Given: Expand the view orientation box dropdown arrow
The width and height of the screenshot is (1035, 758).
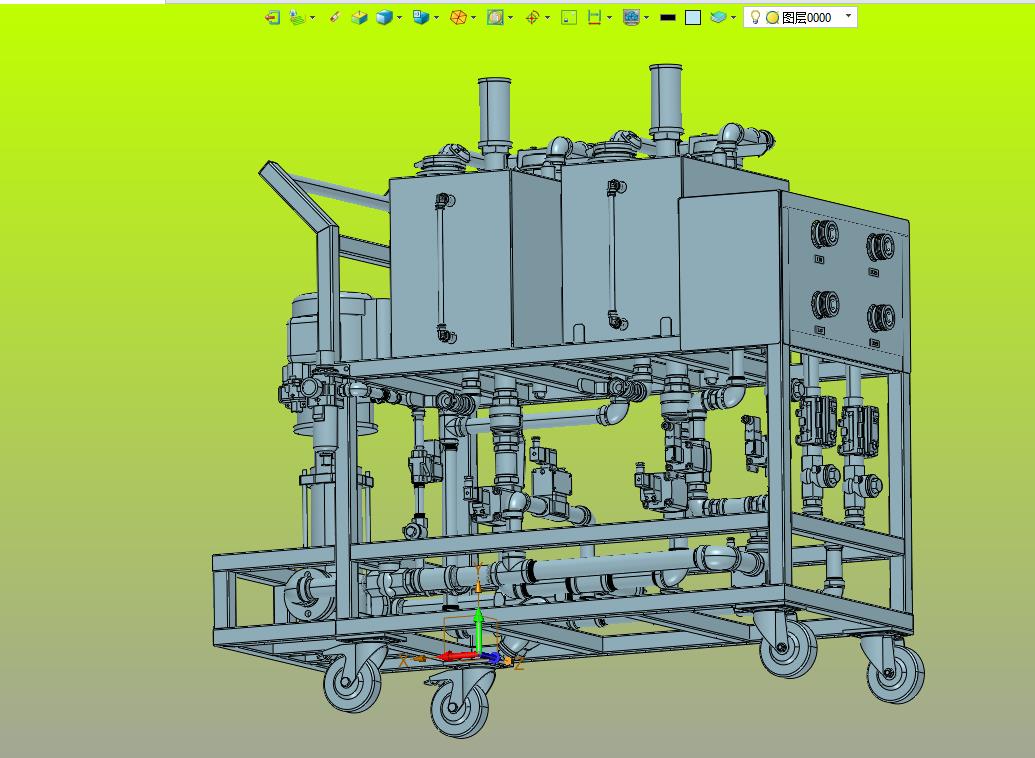Looking at the screenshot, I should [436, 18].
